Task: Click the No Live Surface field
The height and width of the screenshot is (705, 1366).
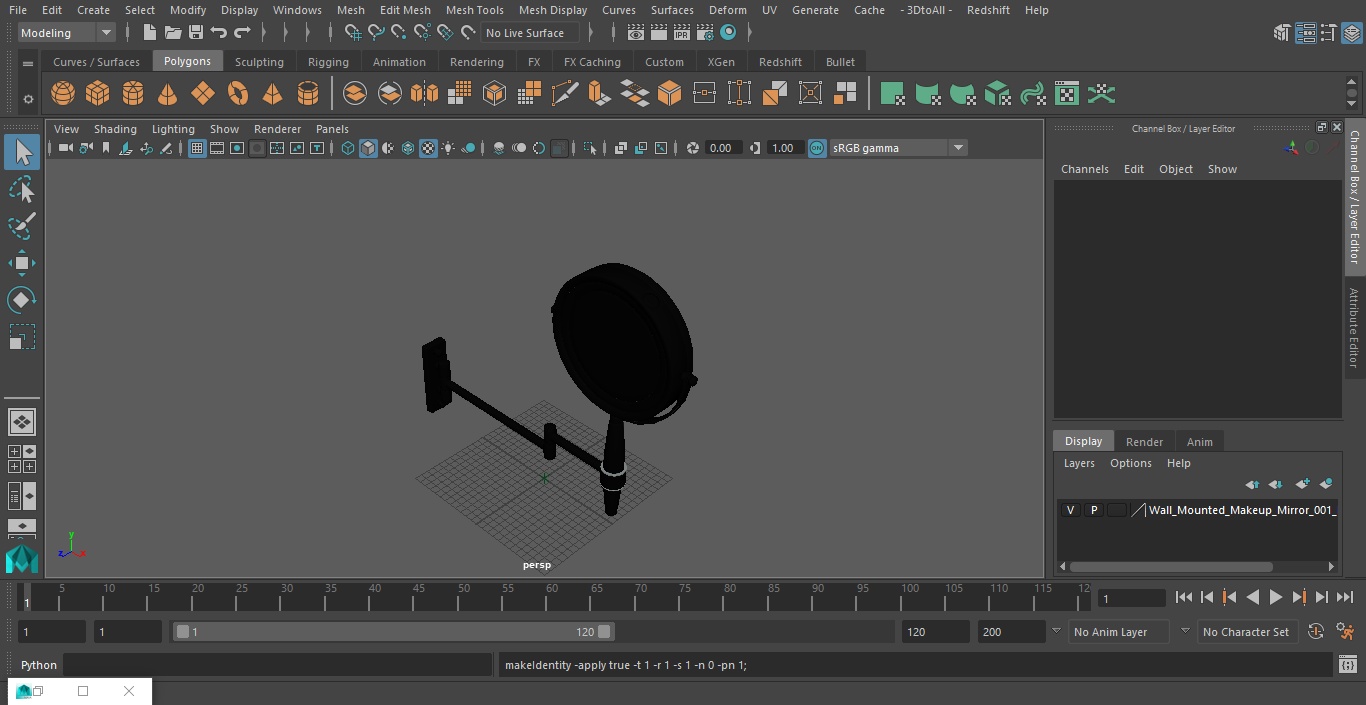Action: tap(530, 33)
